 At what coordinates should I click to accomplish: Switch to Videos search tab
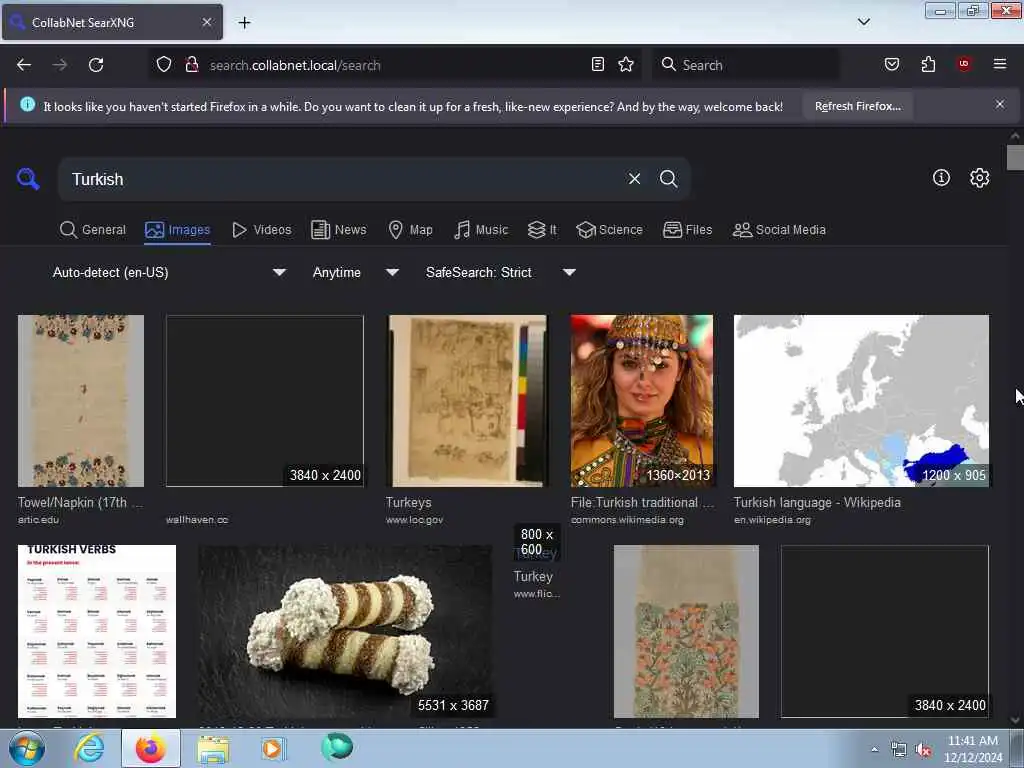pyautogui.click(x=262, y=230)
